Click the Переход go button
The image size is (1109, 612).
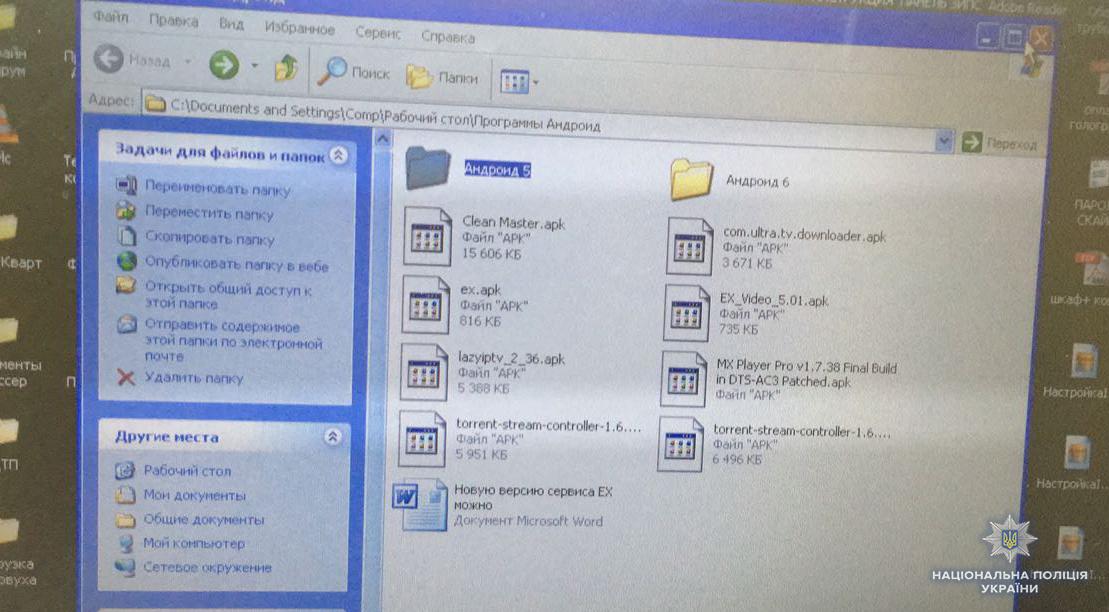pyautogui.click(x=999, y=144)
